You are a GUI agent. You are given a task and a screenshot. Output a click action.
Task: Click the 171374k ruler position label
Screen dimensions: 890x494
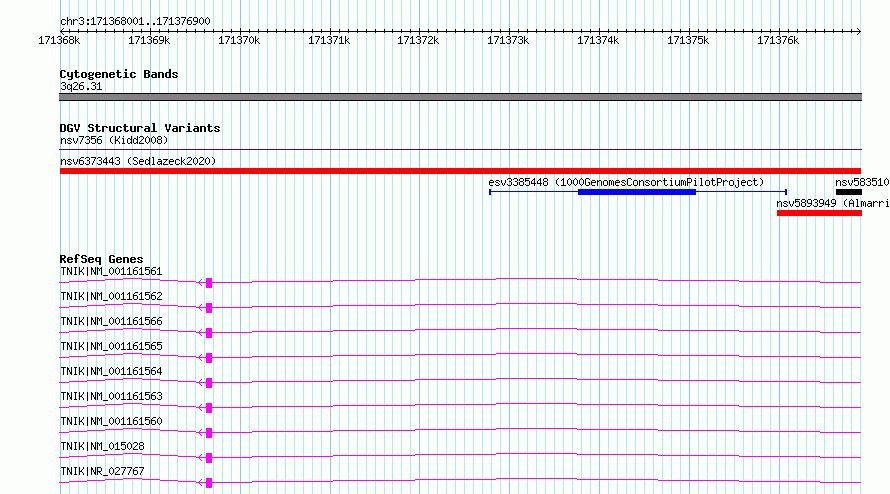598,40
